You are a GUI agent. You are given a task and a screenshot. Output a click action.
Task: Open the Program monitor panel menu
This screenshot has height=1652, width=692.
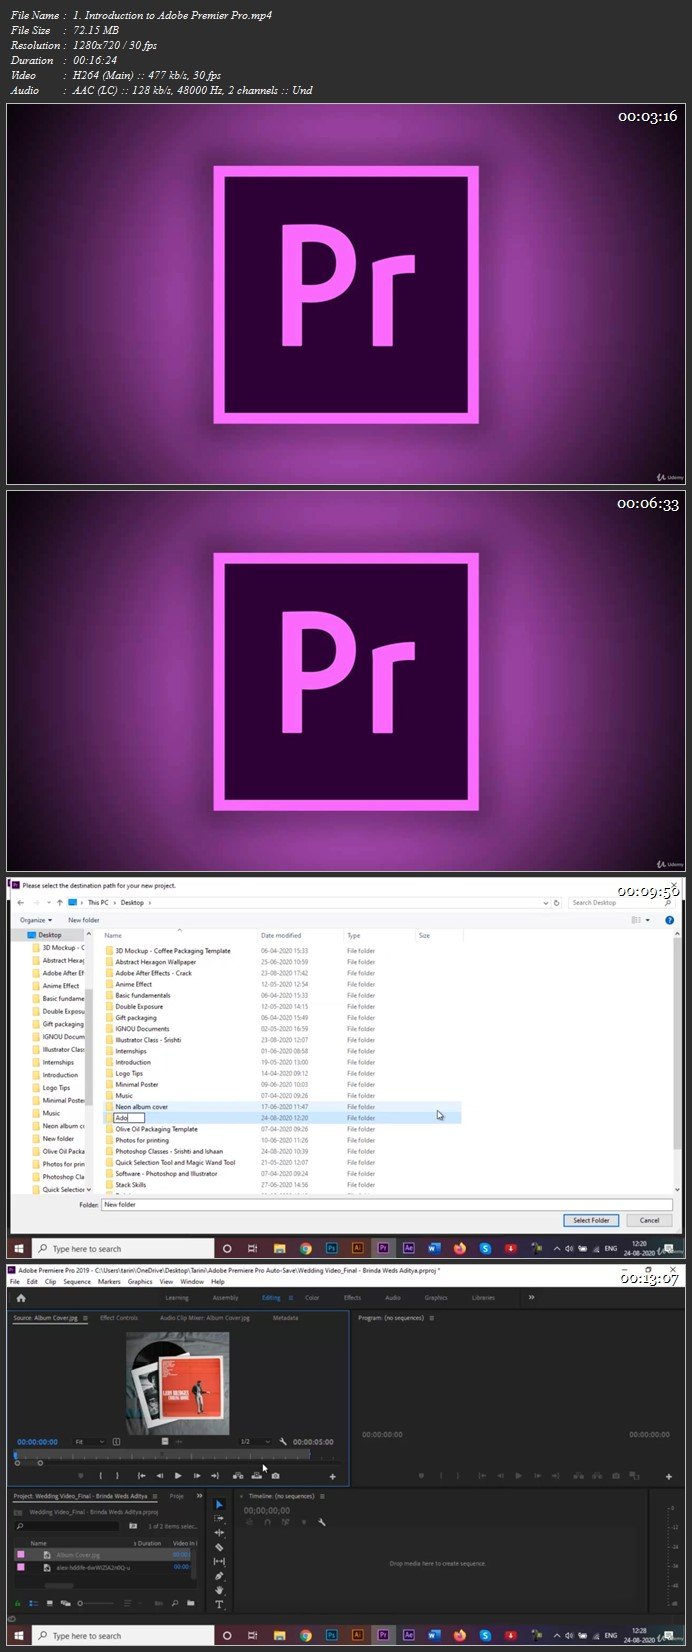point(431,1318)
